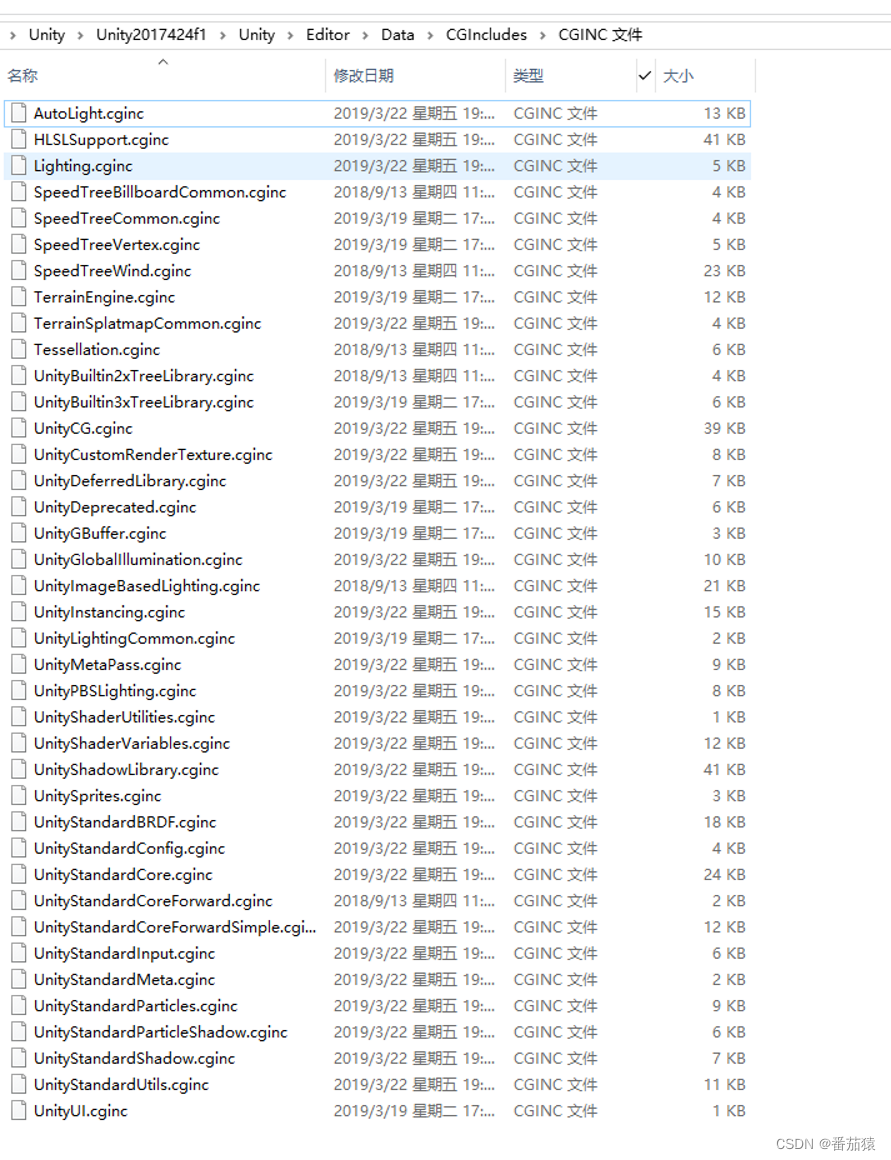
Task: Click the document icon for UnityStandardBRDF.cginc
Action: [x=18, y=822]
